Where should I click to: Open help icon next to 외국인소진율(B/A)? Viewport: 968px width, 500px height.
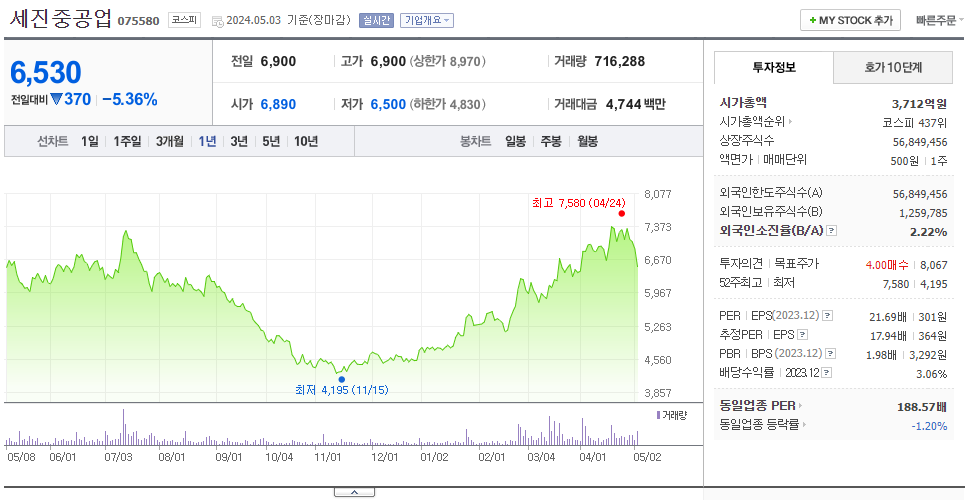[x=832, y=231]
